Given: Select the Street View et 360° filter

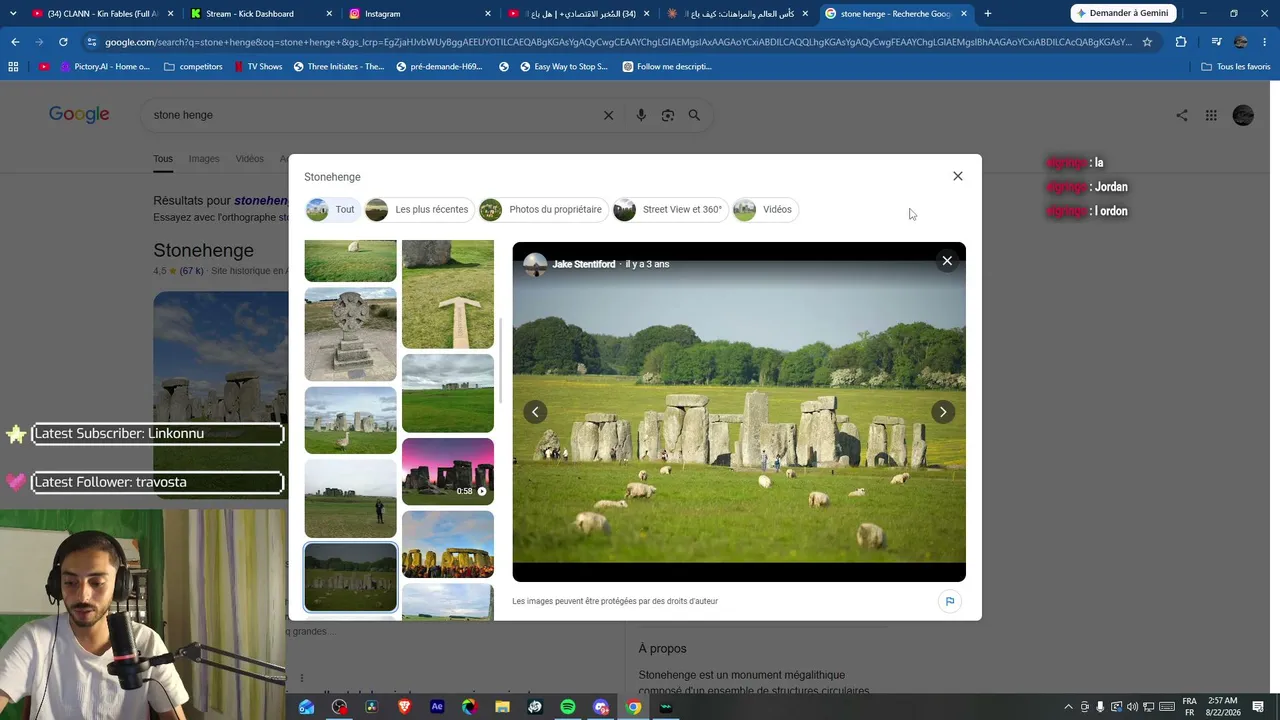Looking at the screenshot, I should point(669,210).
